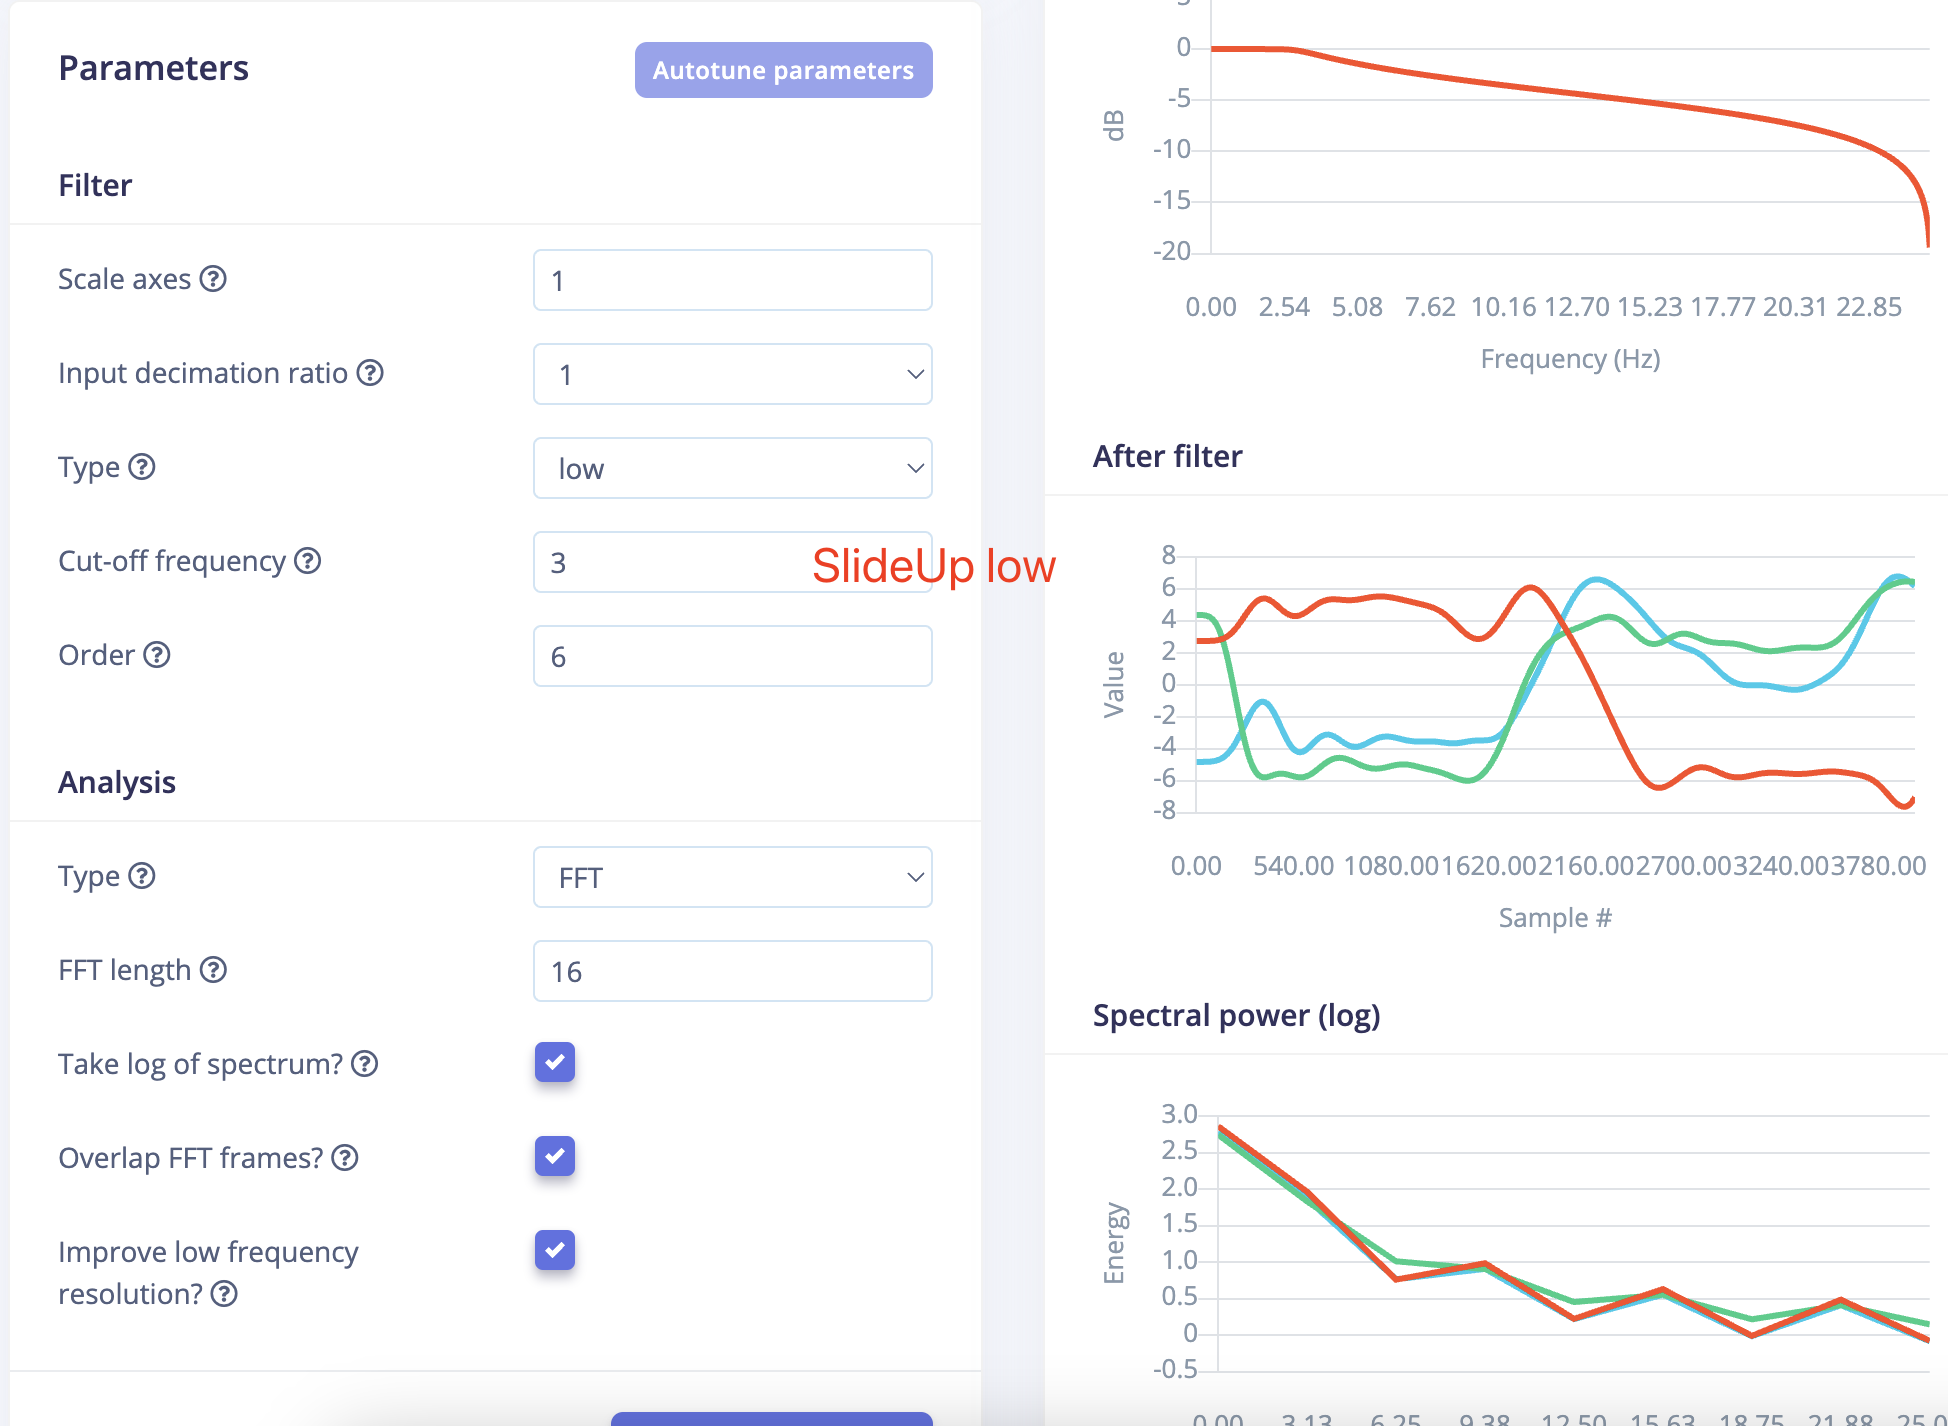Open Overlap FFT frames help icon
Screen dimensions: 1948x1426
[345, 1158]
